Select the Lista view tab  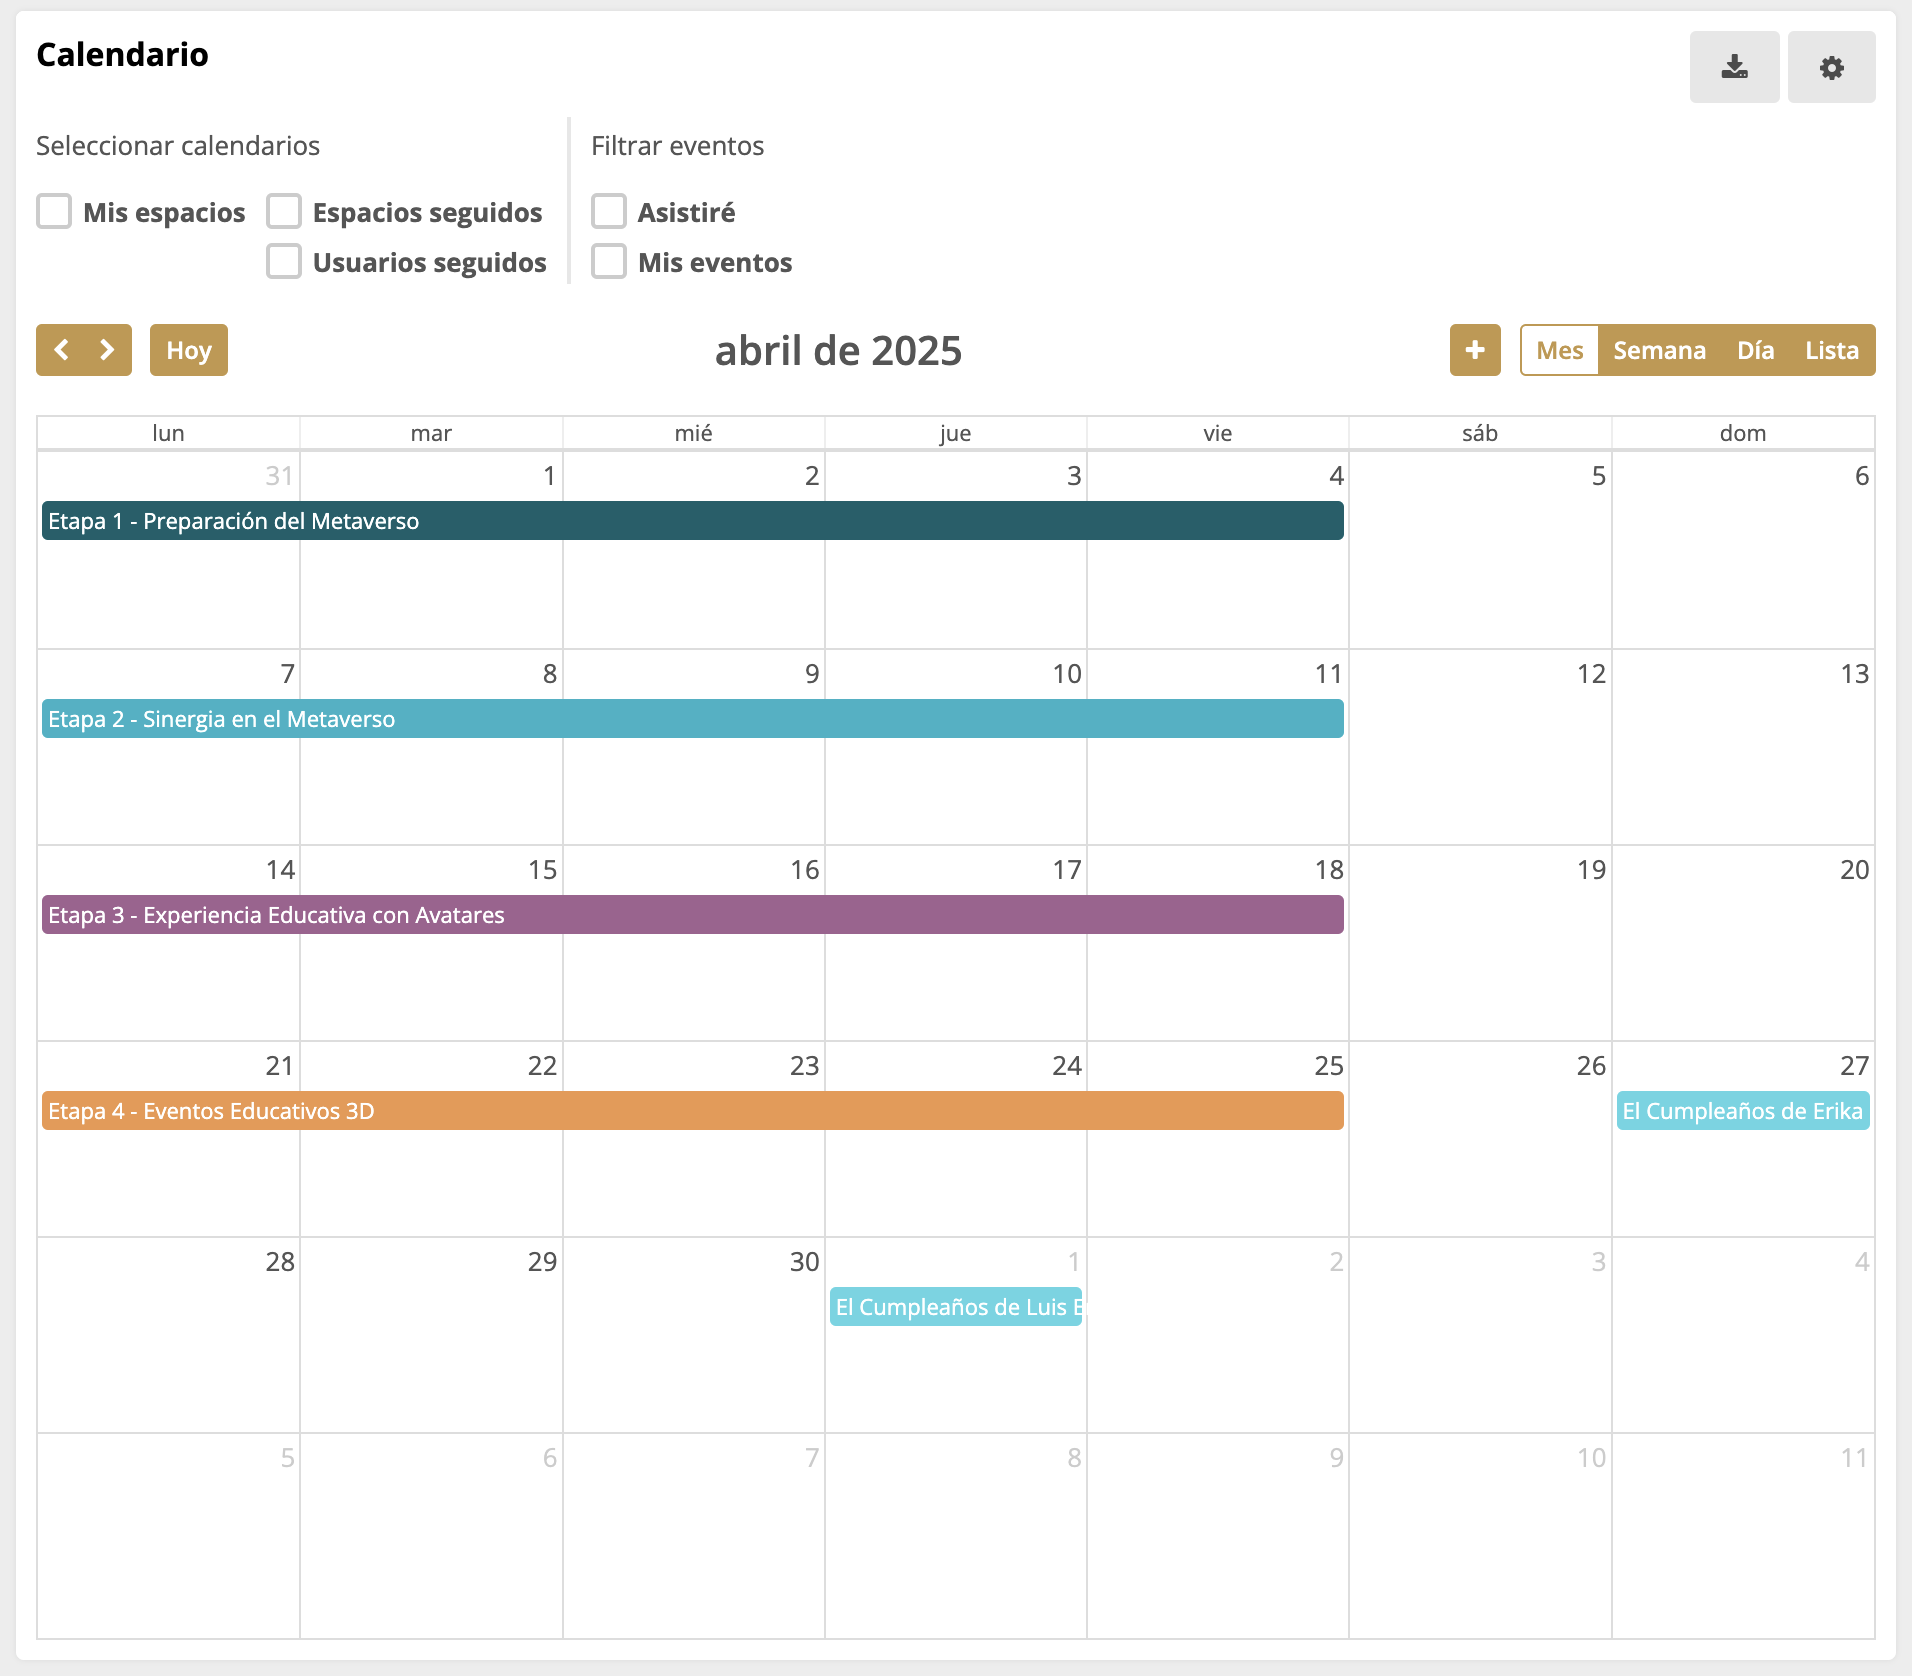[x=1831, y=350]
